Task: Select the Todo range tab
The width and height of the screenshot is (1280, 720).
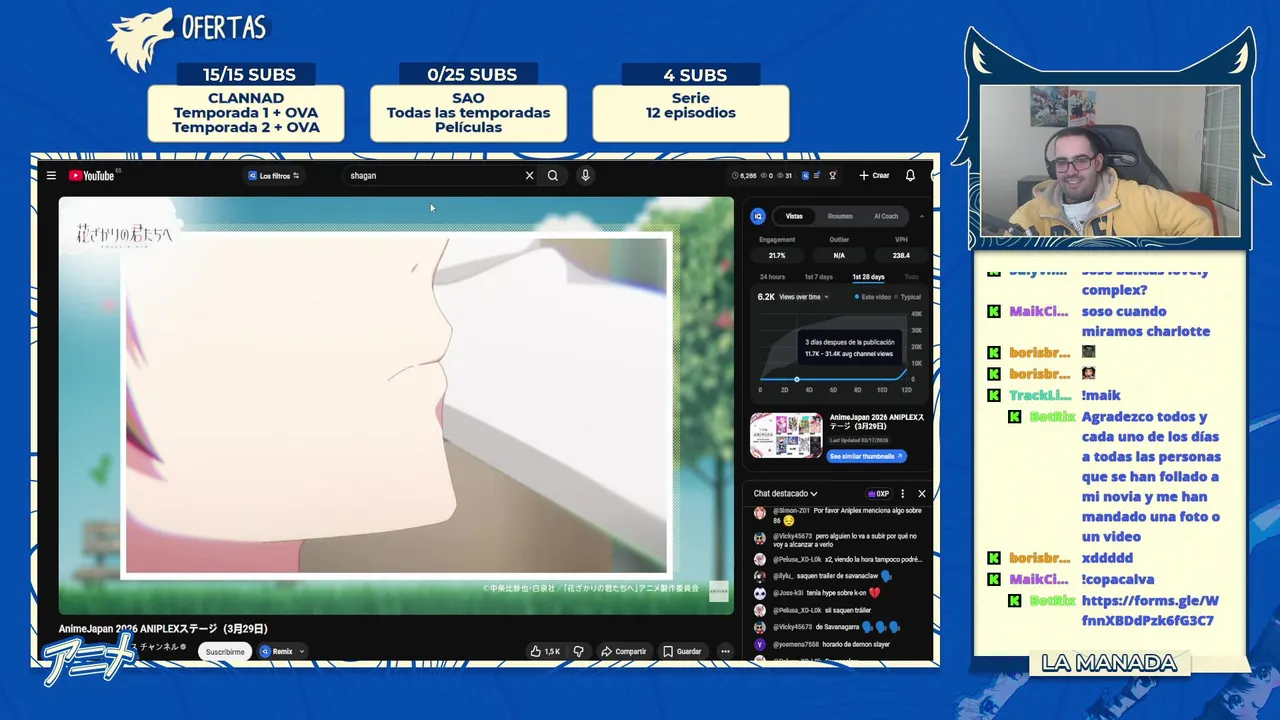Action: click(911, 277)
